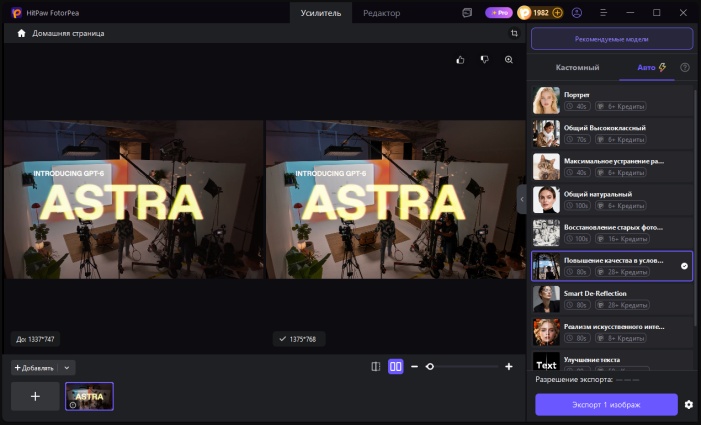Click the Добавлять button

pyautogui.click(x=34, y=368)
